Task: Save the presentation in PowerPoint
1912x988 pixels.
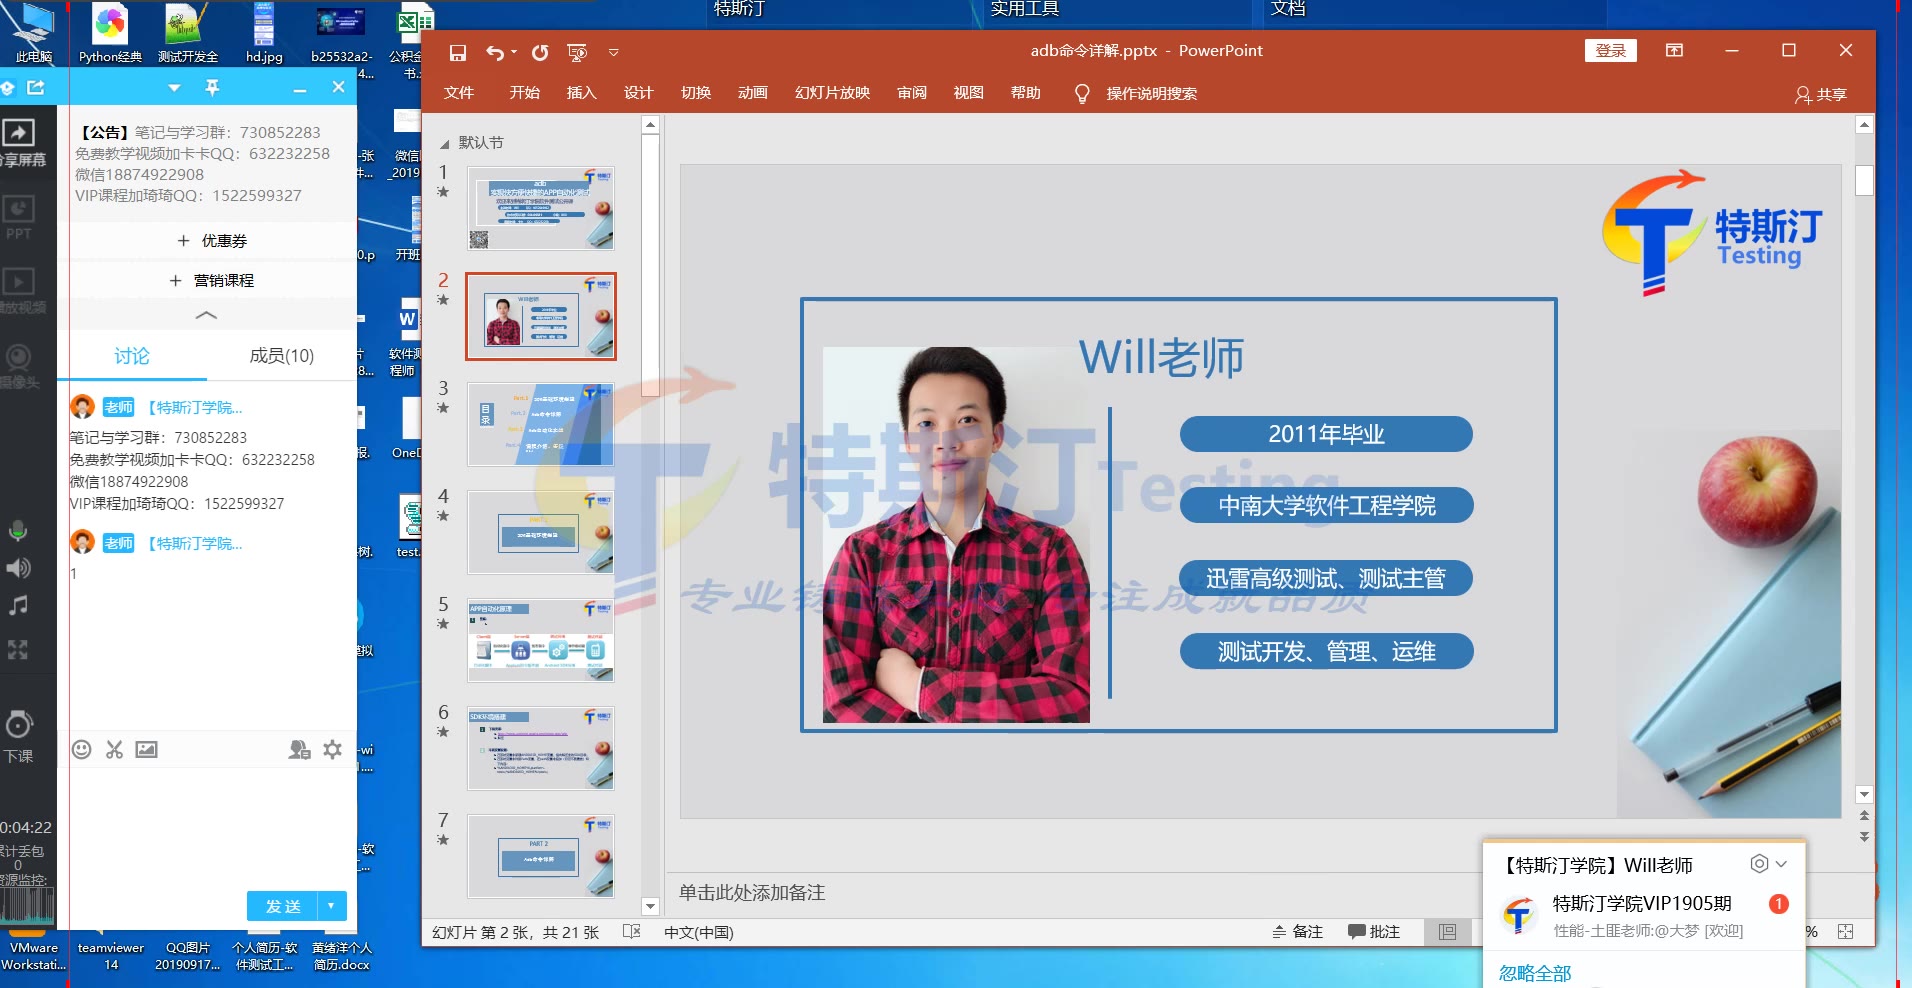Action: [458, 52]
